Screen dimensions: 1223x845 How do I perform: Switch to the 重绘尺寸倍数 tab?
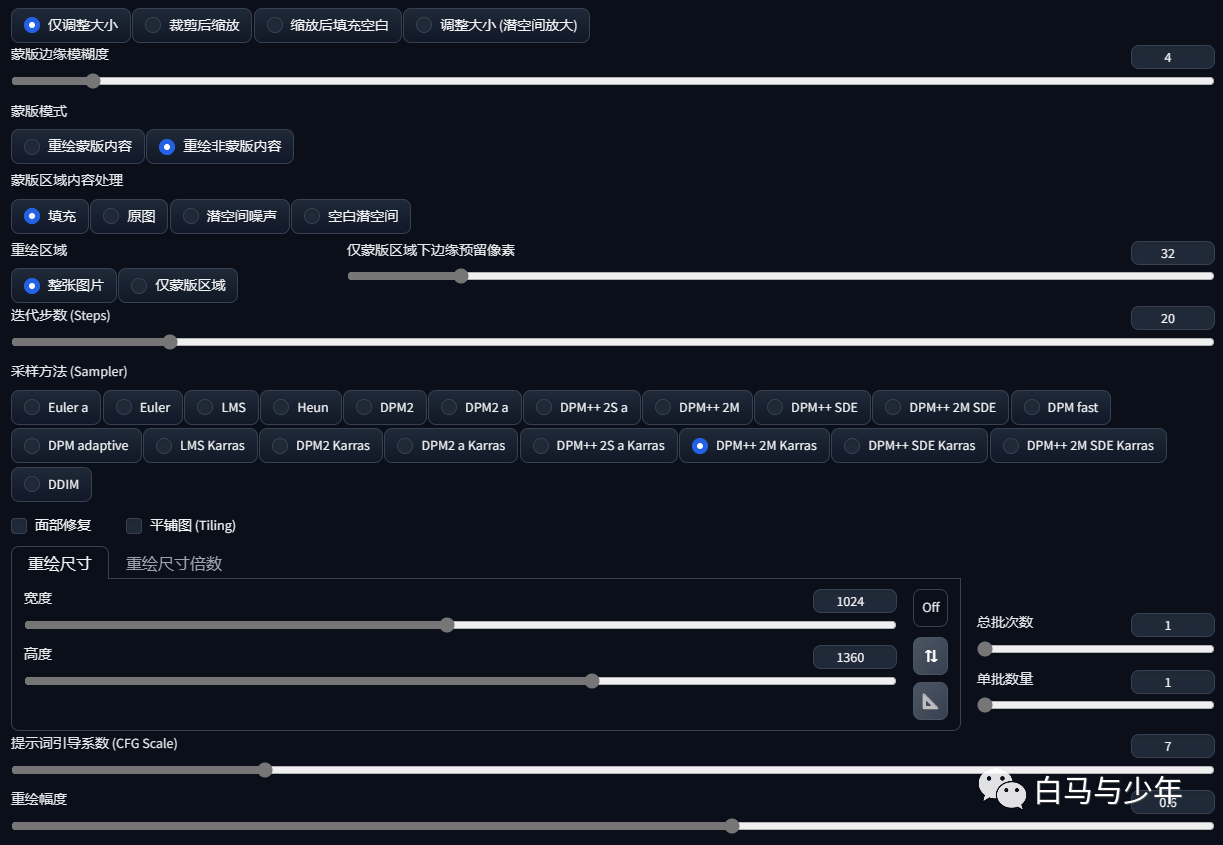(174, 563)
